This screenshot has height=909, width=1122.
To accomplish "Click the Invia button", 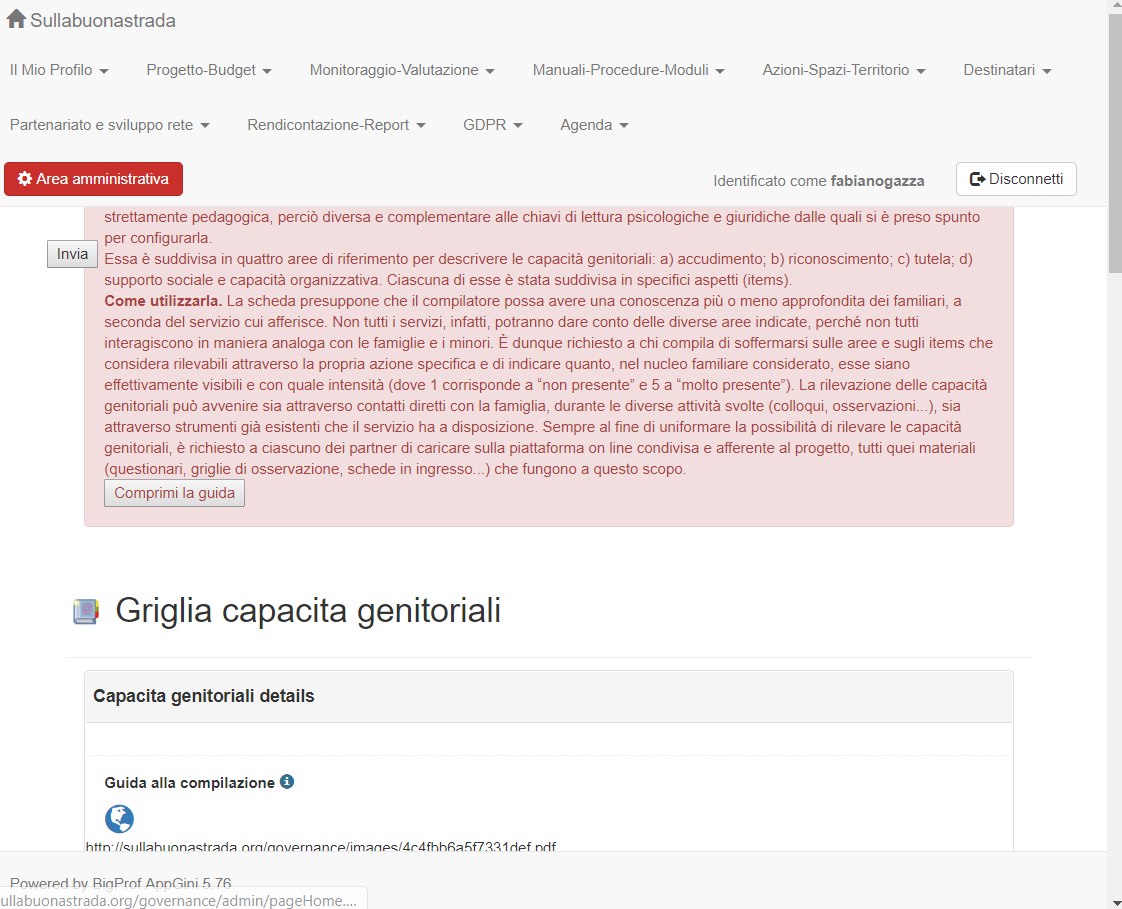I will tap(72, 254).
